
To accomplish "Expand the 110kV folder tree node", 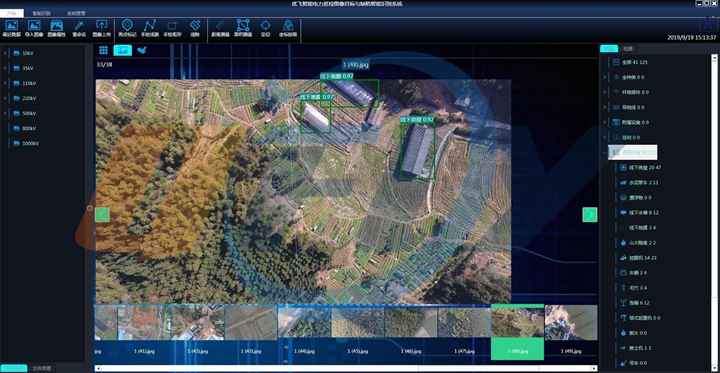I will tap(5, 83).
